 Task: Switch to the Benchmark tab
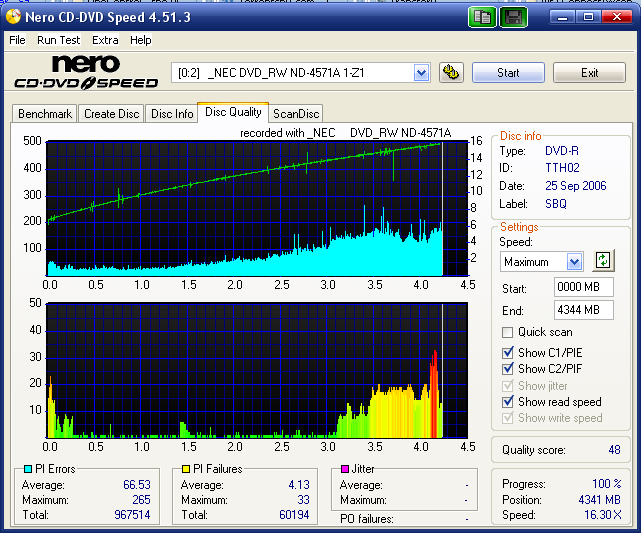click(45, 114)
